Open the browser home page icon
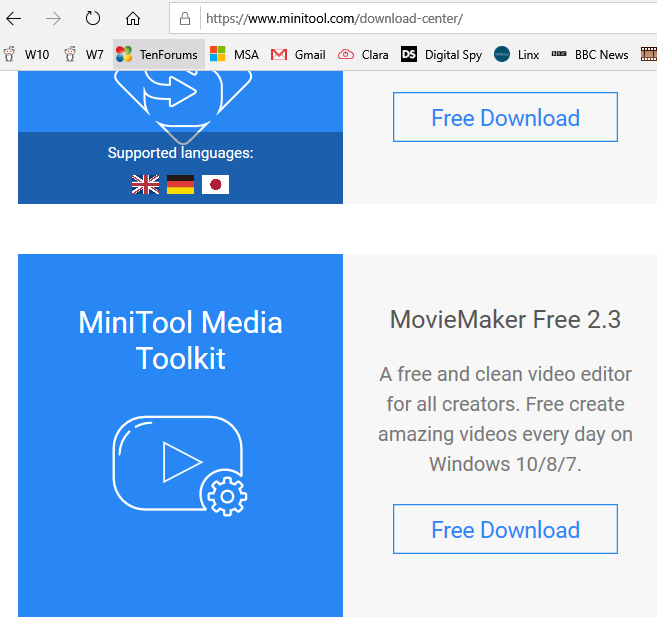 pos(133,18)
